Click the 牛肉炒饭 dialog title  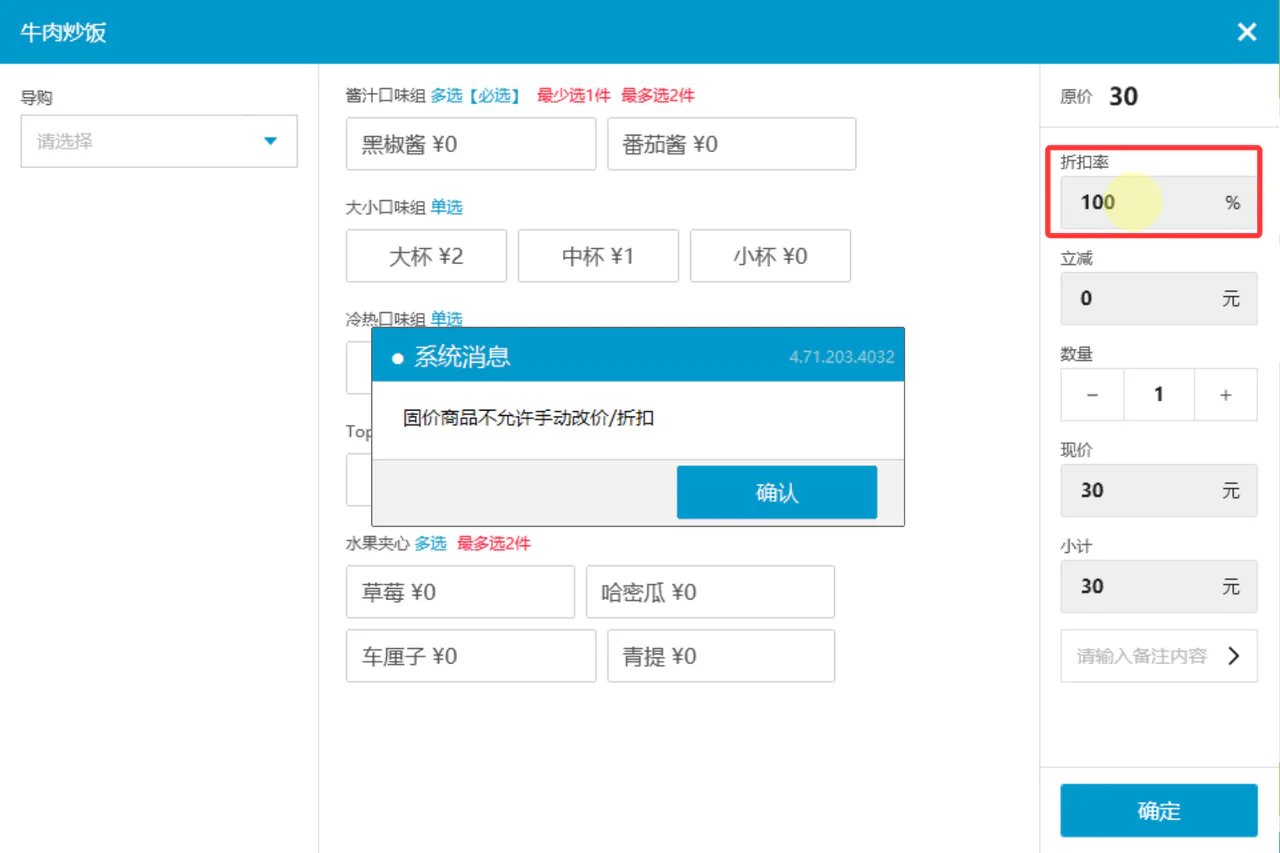pyautogui.click(x=63, y=32)
